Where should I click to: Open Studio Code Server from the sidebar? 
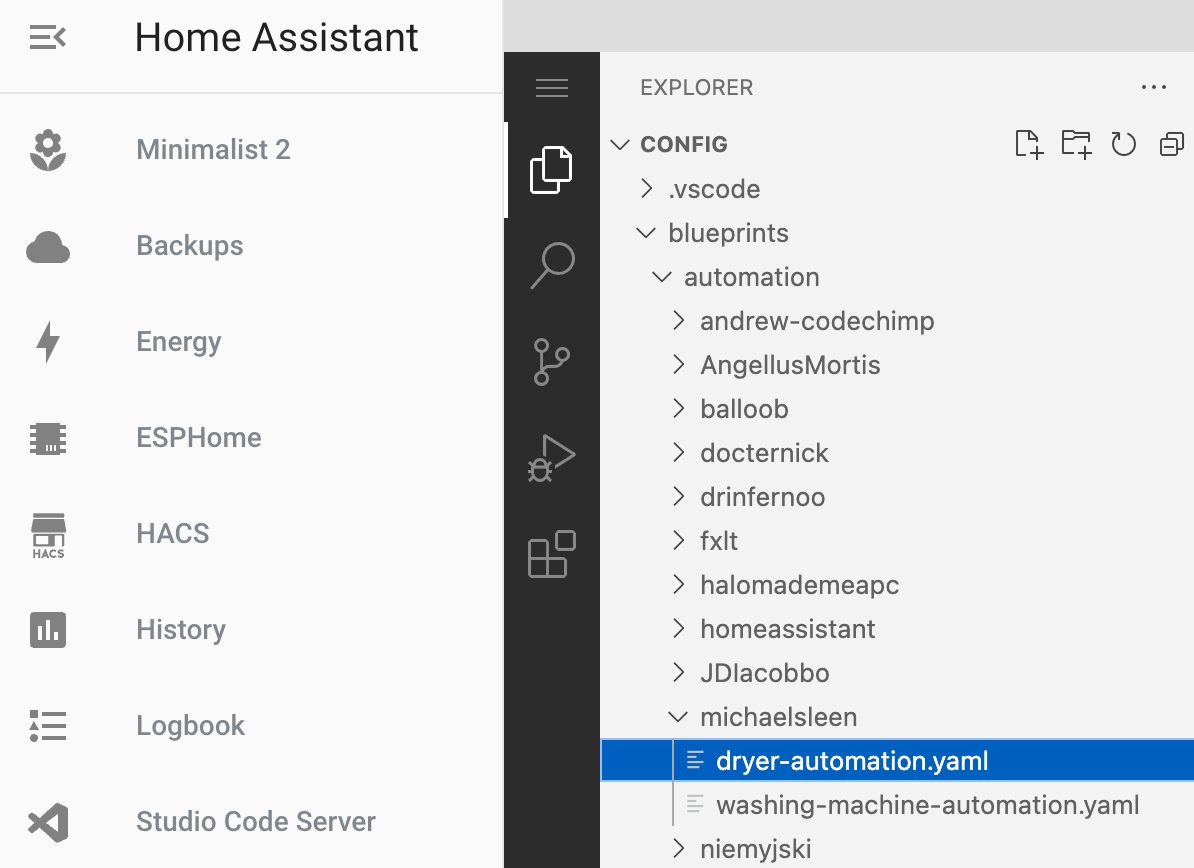(256, 822)
